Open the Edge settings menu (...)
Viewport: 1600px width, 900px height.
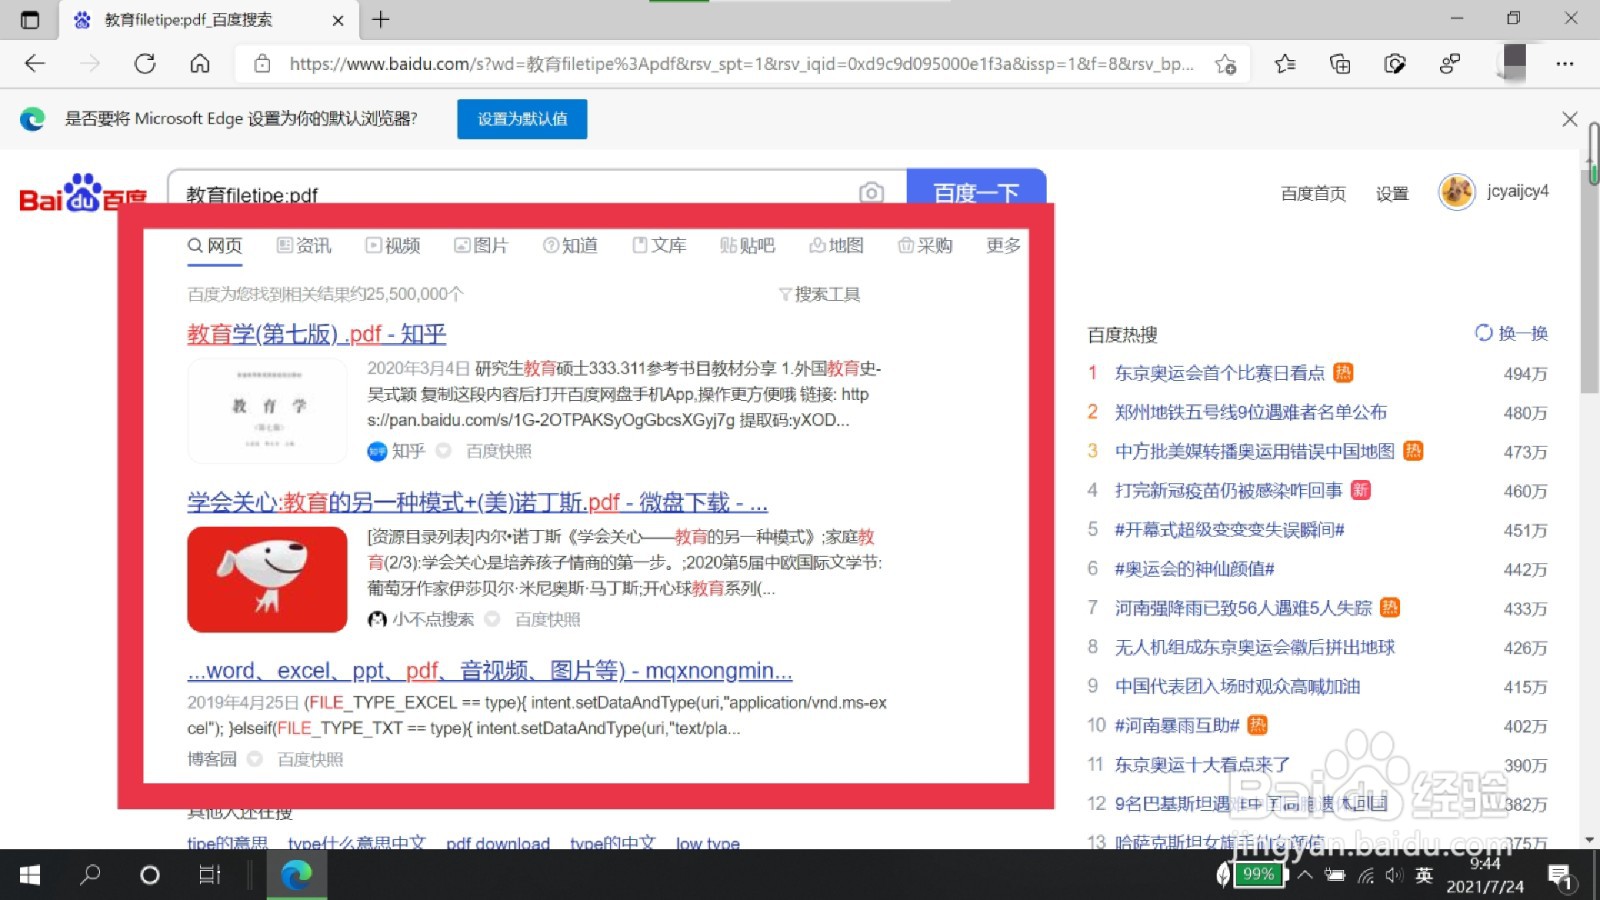1566,63
